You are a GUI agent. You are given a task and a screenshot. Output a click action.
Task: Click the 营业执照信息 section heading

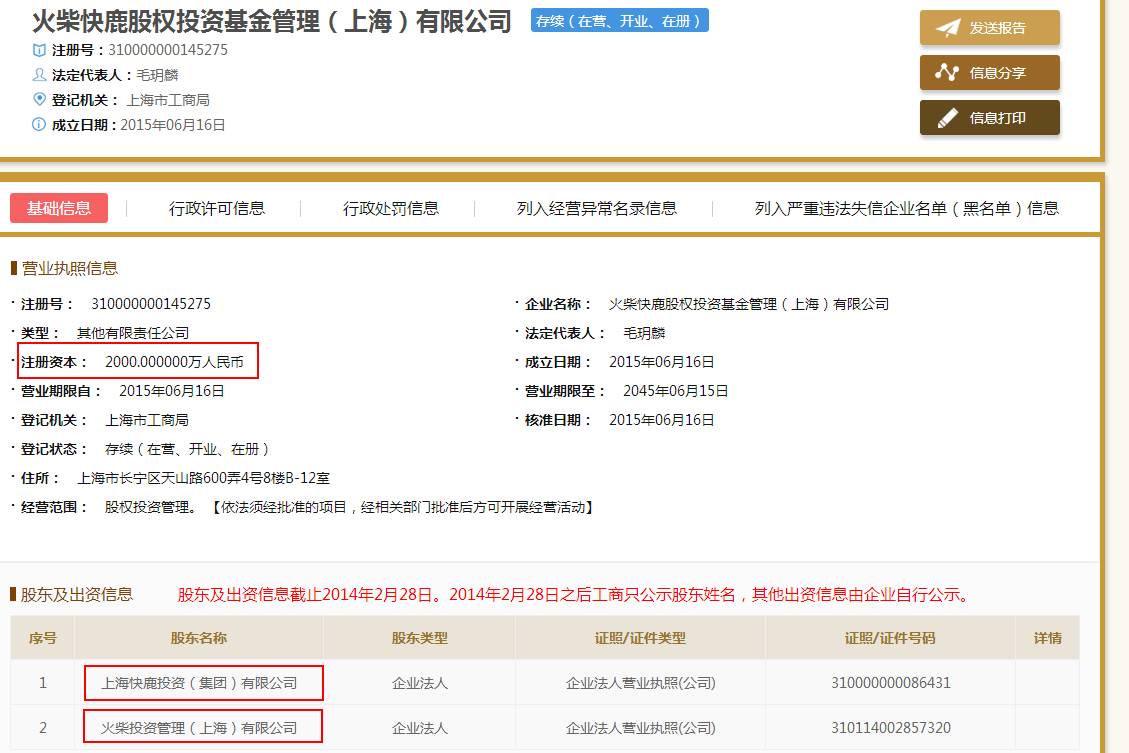[70, 269]
